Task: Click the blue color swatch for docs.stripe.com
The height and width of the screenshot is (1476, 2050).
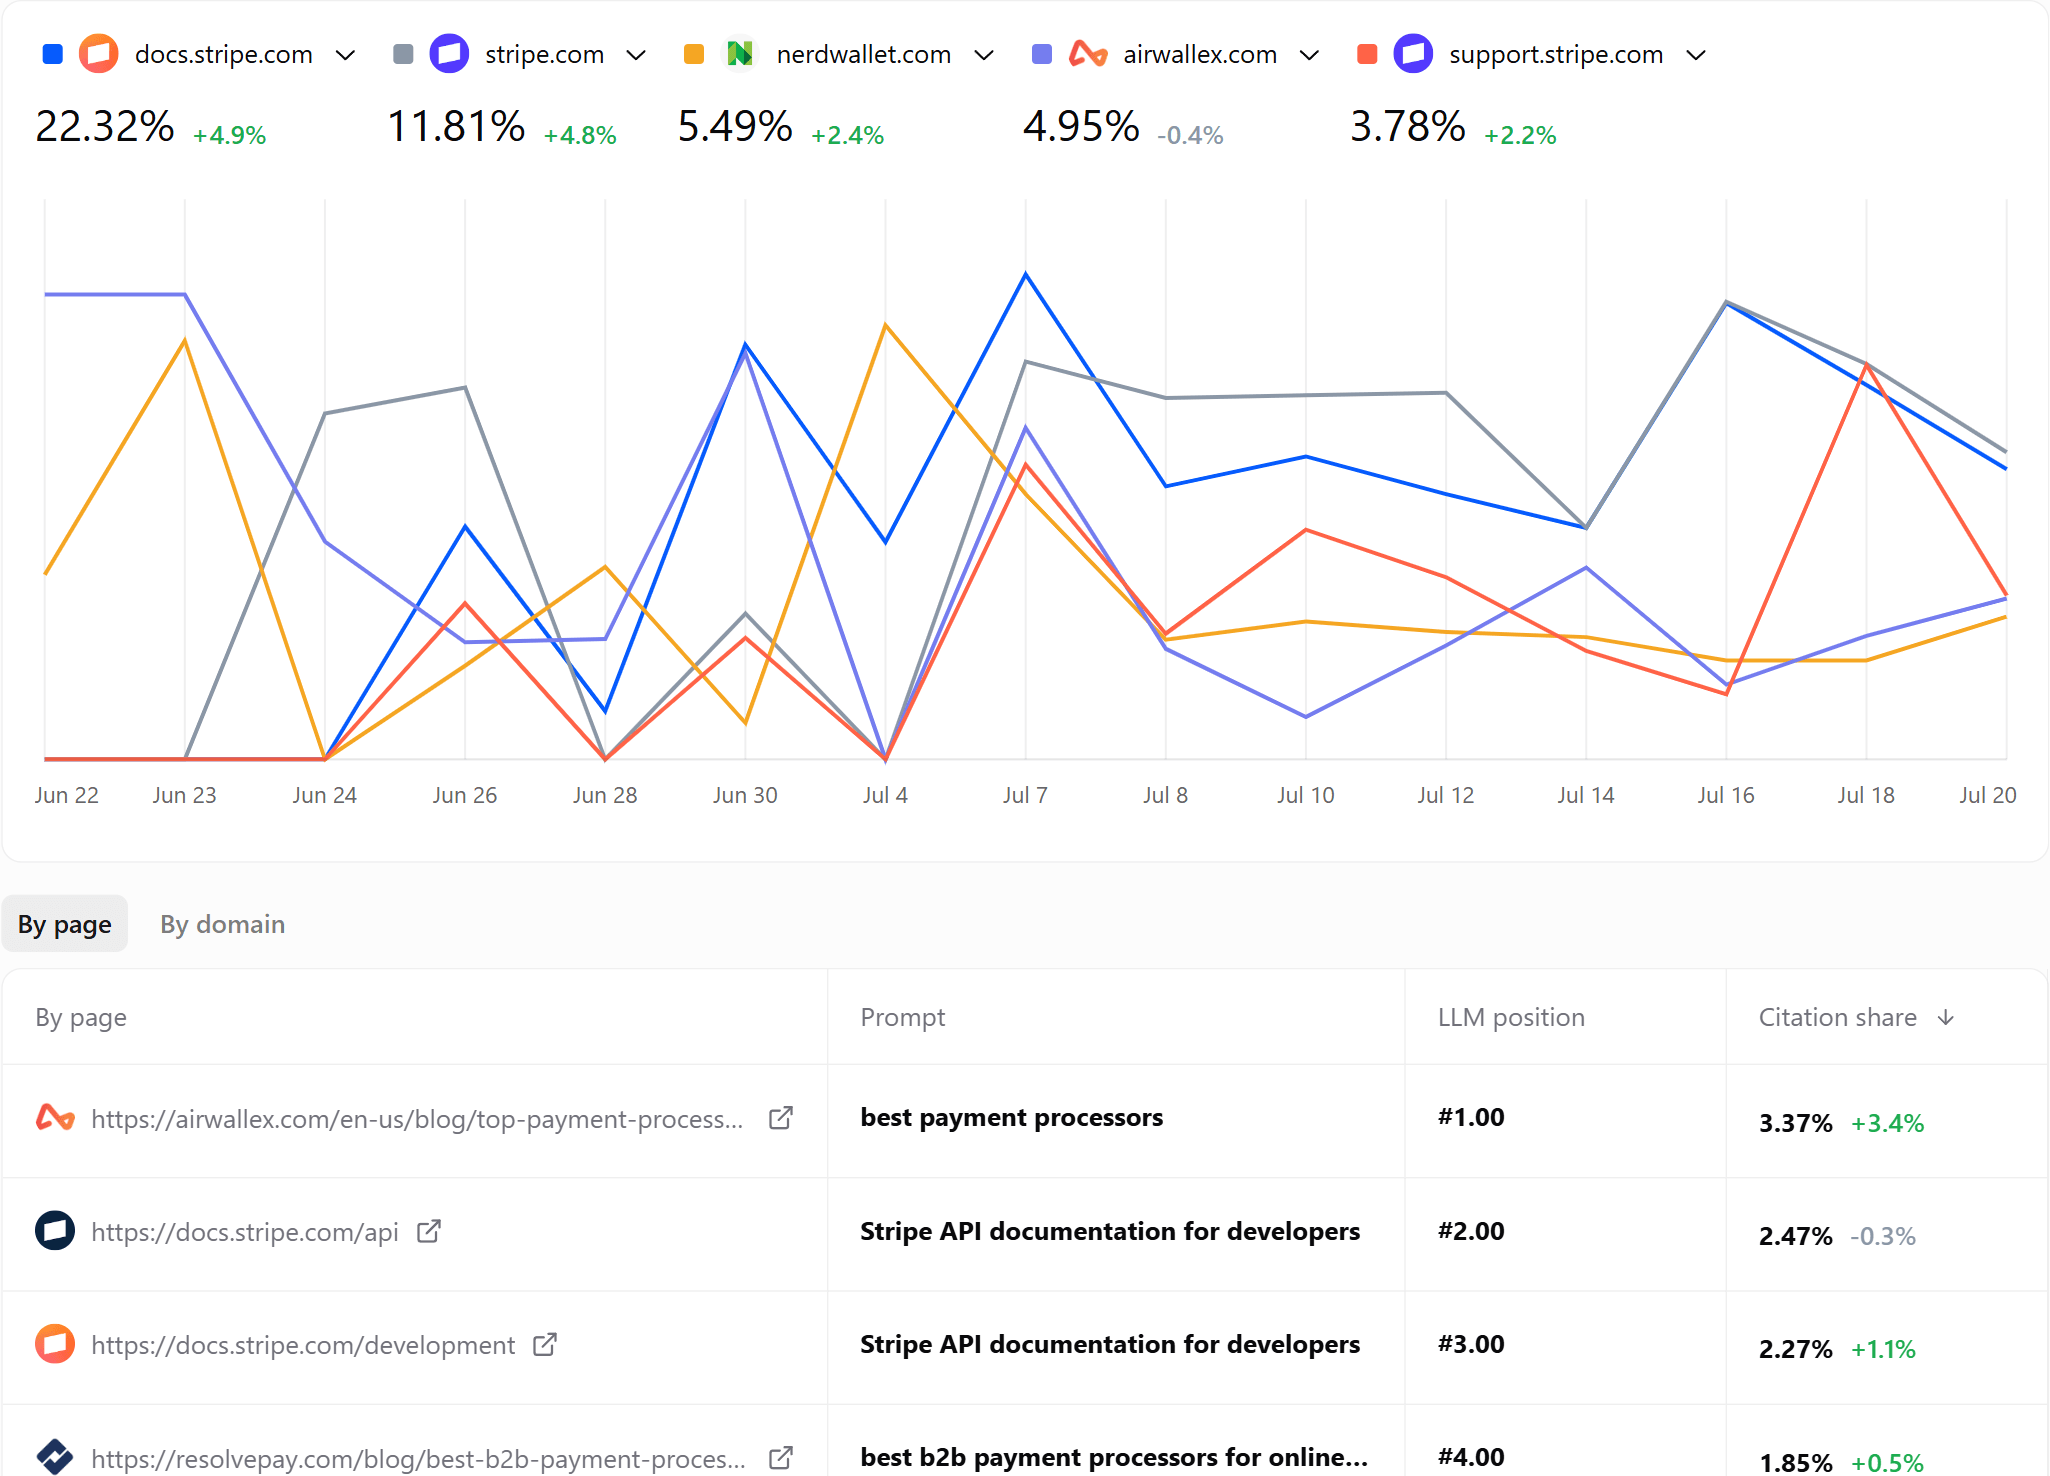Action: tap(53, 54)
